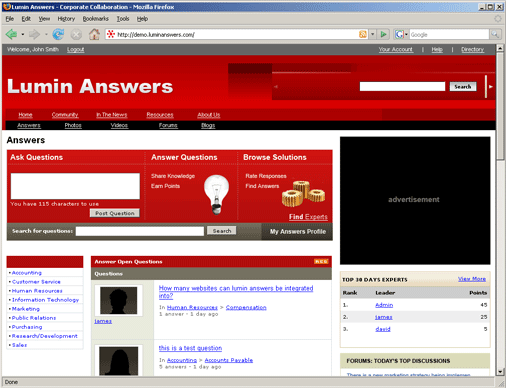
Task: Reload the page with the refresh icon
Action: (58, 34)
